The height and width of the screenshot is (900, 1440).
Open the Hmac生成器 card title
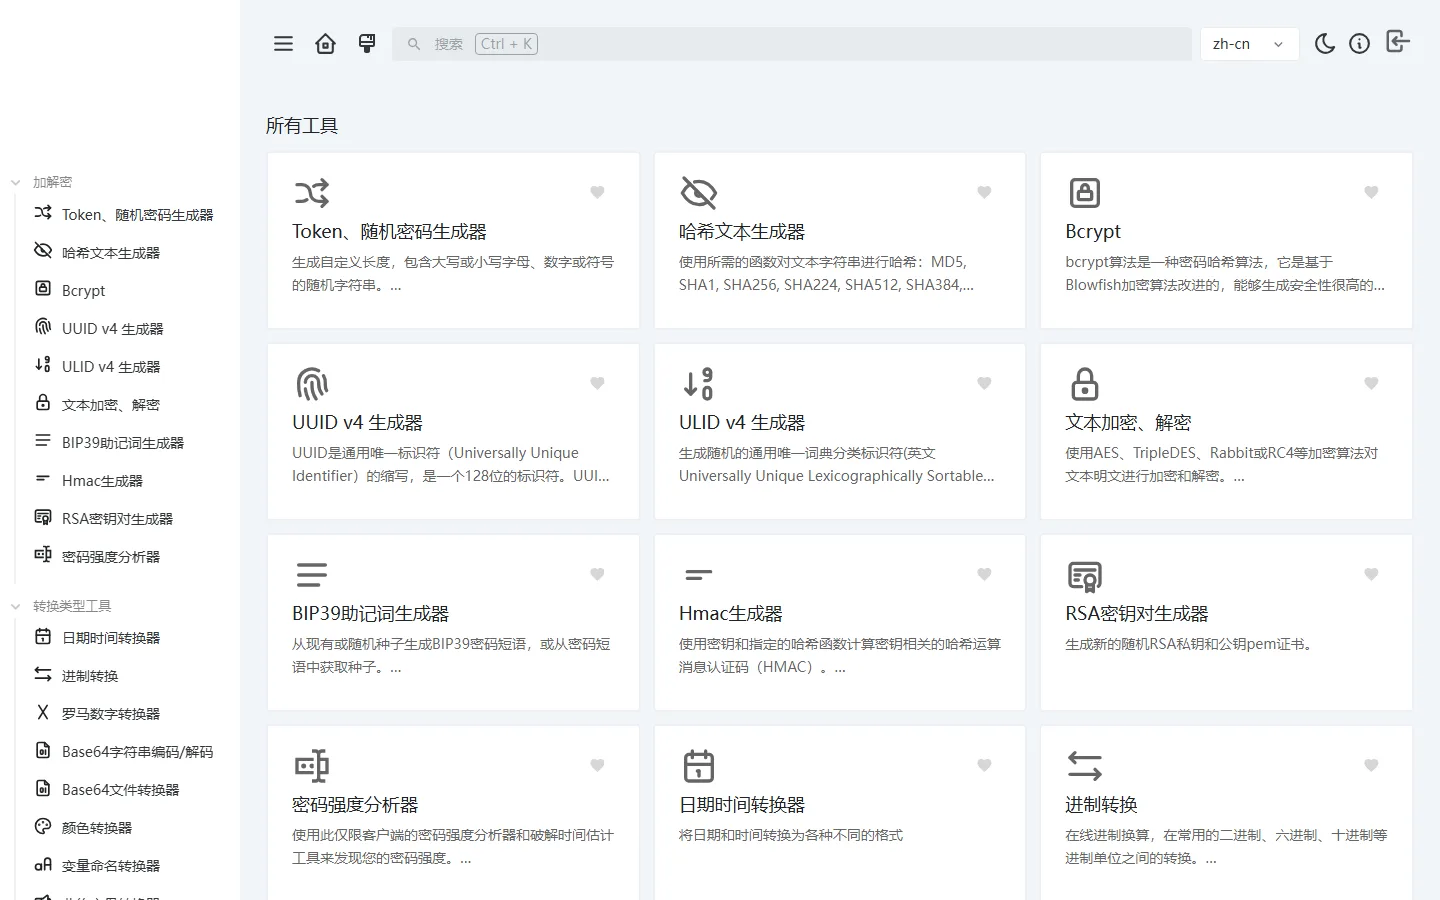click(731, 613)
